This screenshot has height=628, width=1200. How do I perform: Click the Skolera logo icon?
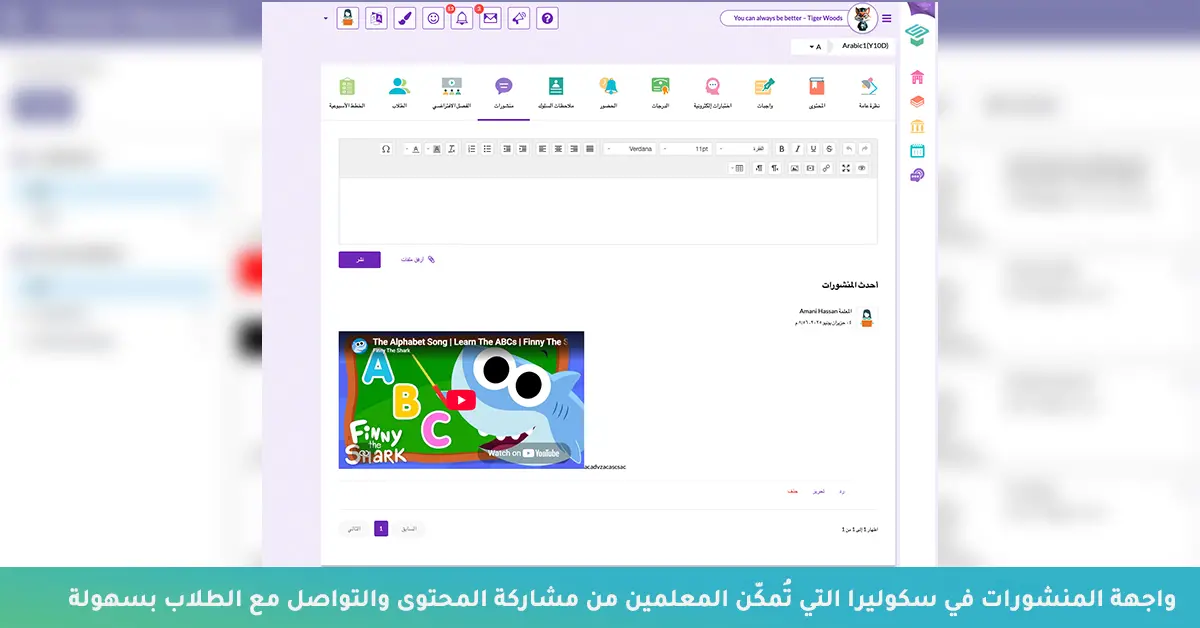917,35
